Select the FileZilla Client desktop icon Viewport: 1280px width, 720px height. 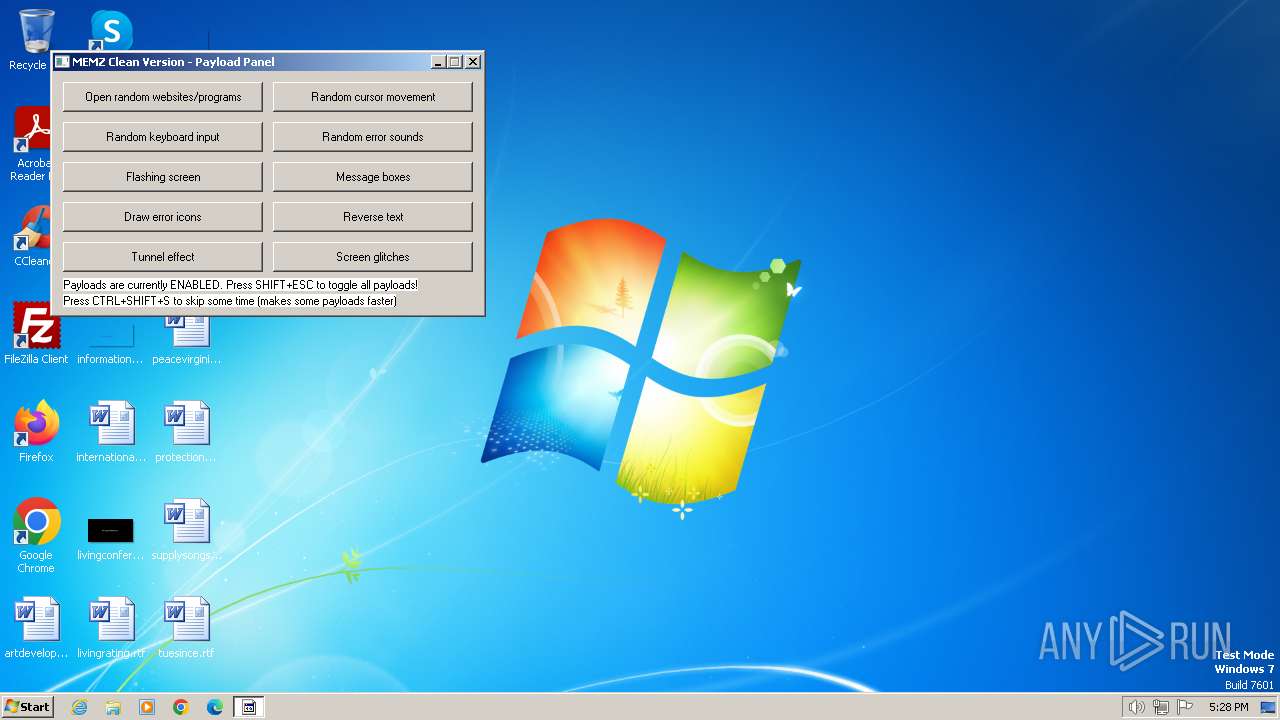click(x=36, y=333)
